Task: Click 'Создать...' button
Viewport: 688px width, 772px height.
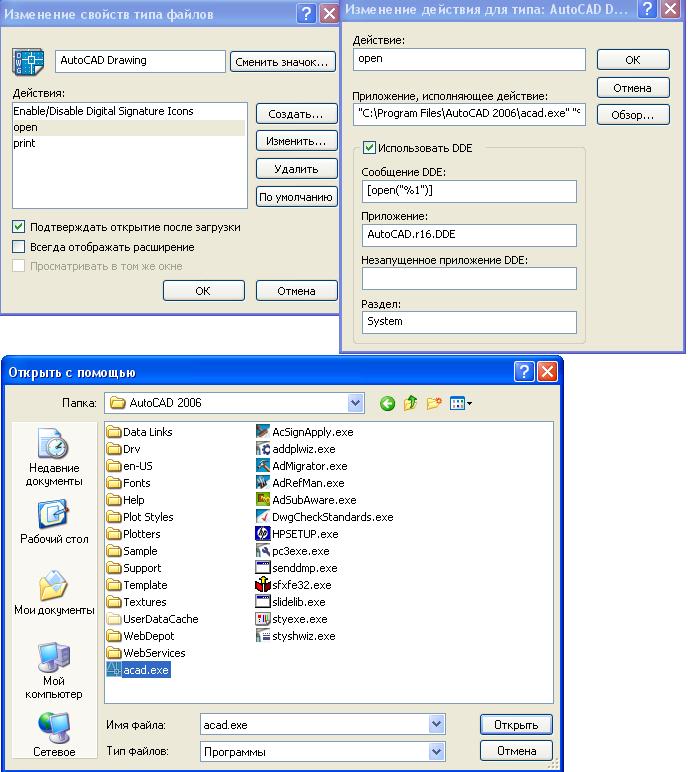Action: pyautogui.click(x=296, y=114)
